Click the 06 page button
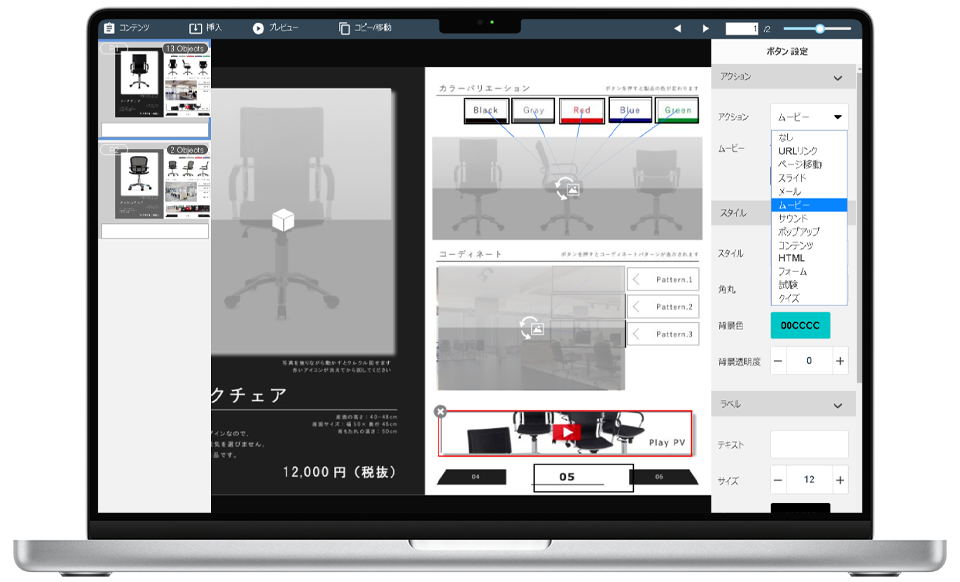 [664, 477]
